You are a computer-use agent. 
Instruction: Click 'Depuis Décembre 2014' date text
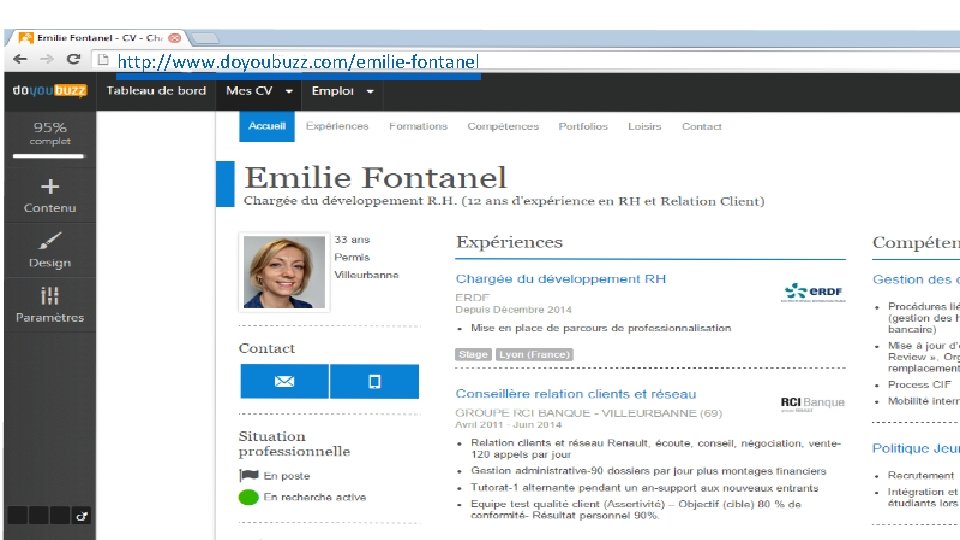pyautogui.click(x=513, y=310)
